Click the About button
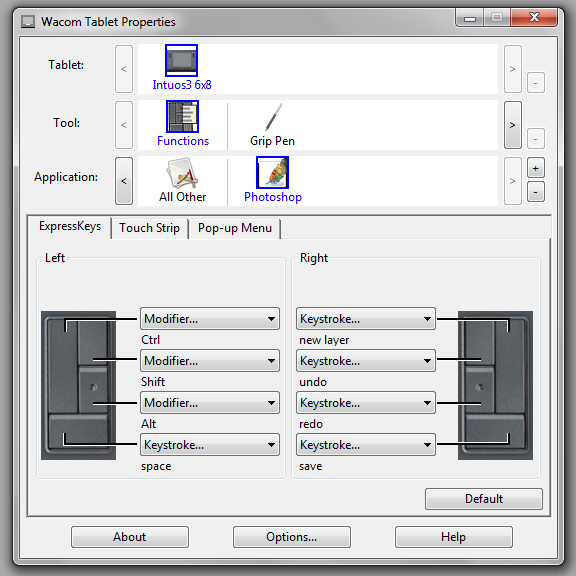Viewport: 576px width, 576px height. pyautogui.click(x=130, y=537)
